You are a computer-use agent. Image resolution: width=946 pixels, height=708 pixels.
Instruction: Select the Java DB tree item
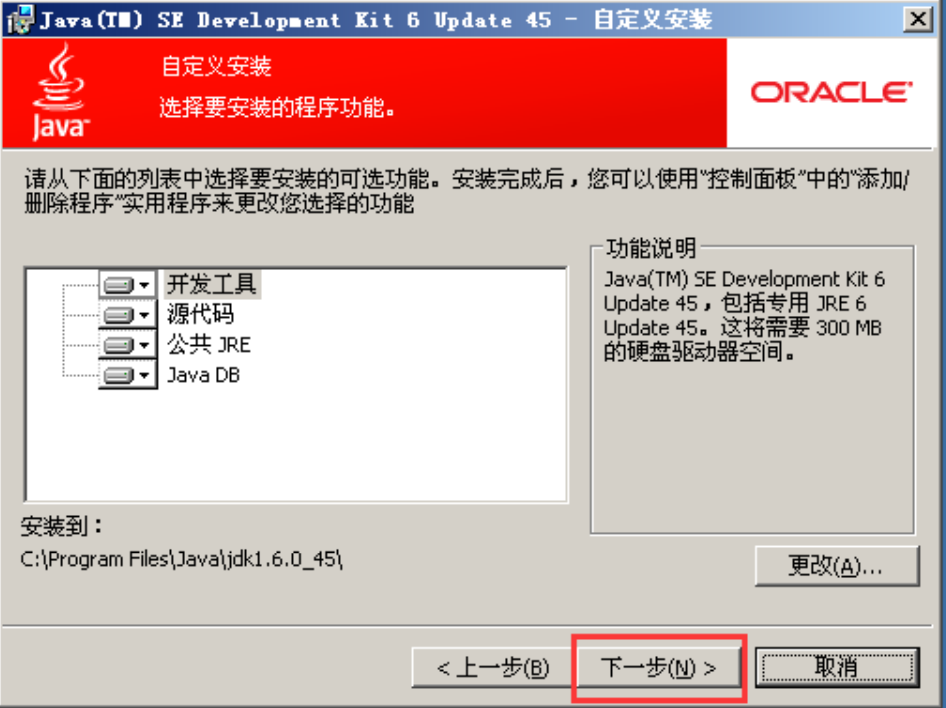coord(203,375)
